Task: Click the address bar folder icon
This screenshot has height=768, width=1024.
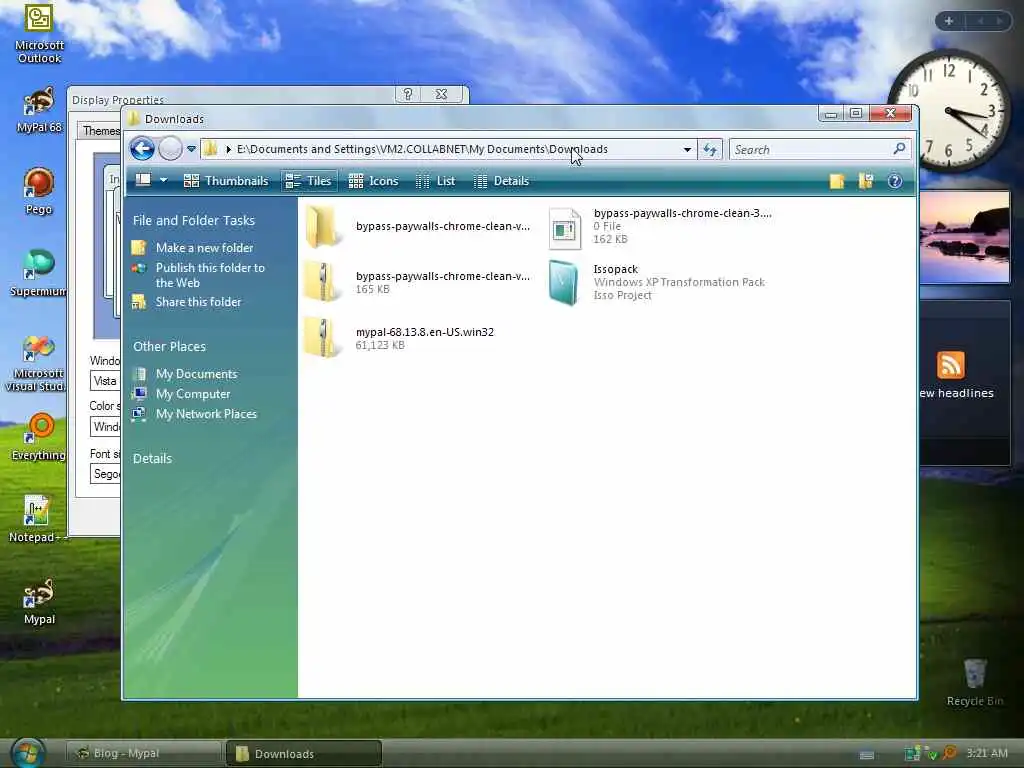Action: point(210,149)
